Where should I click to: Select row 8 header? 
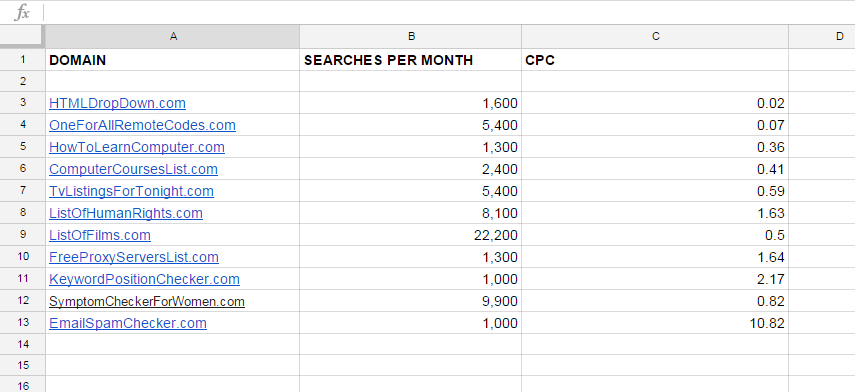22,213
